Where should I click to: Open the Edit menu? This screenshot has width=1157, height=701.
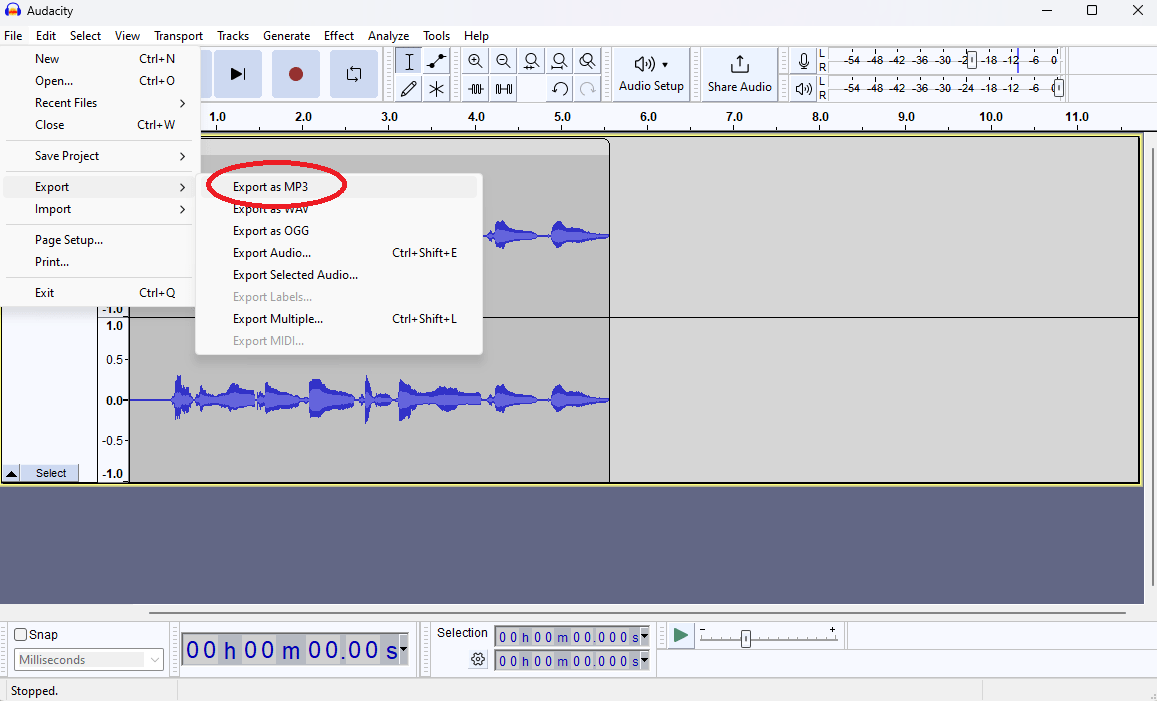(46, 35)
